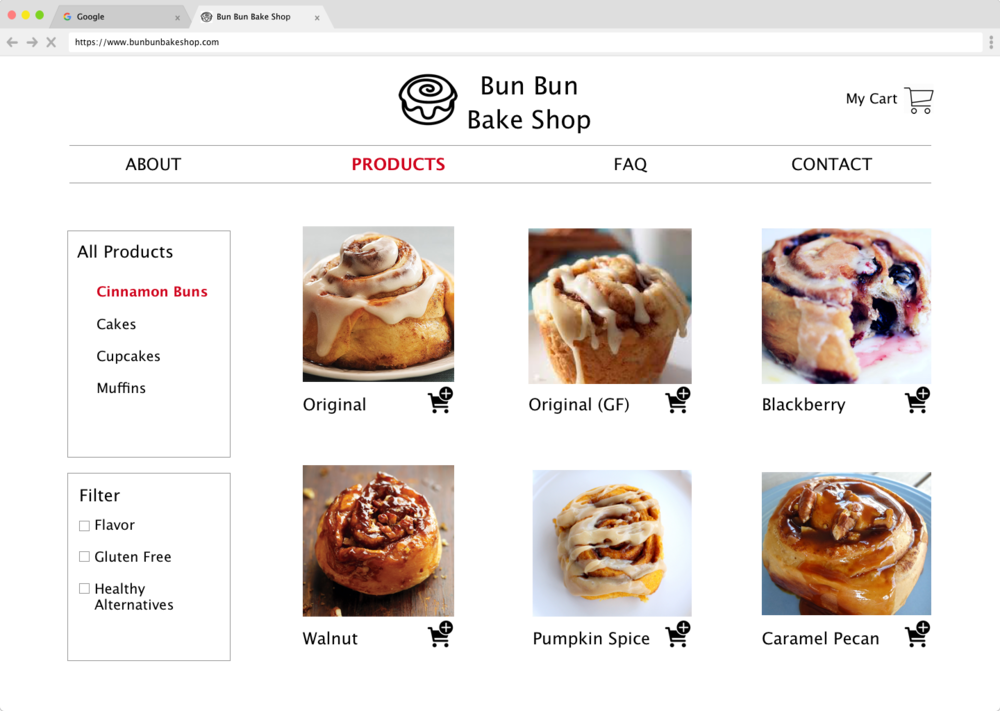Add Walnut bun to cart
Image resolution: width=1000 pixels, height=711 pixels.
pos(440,634)
